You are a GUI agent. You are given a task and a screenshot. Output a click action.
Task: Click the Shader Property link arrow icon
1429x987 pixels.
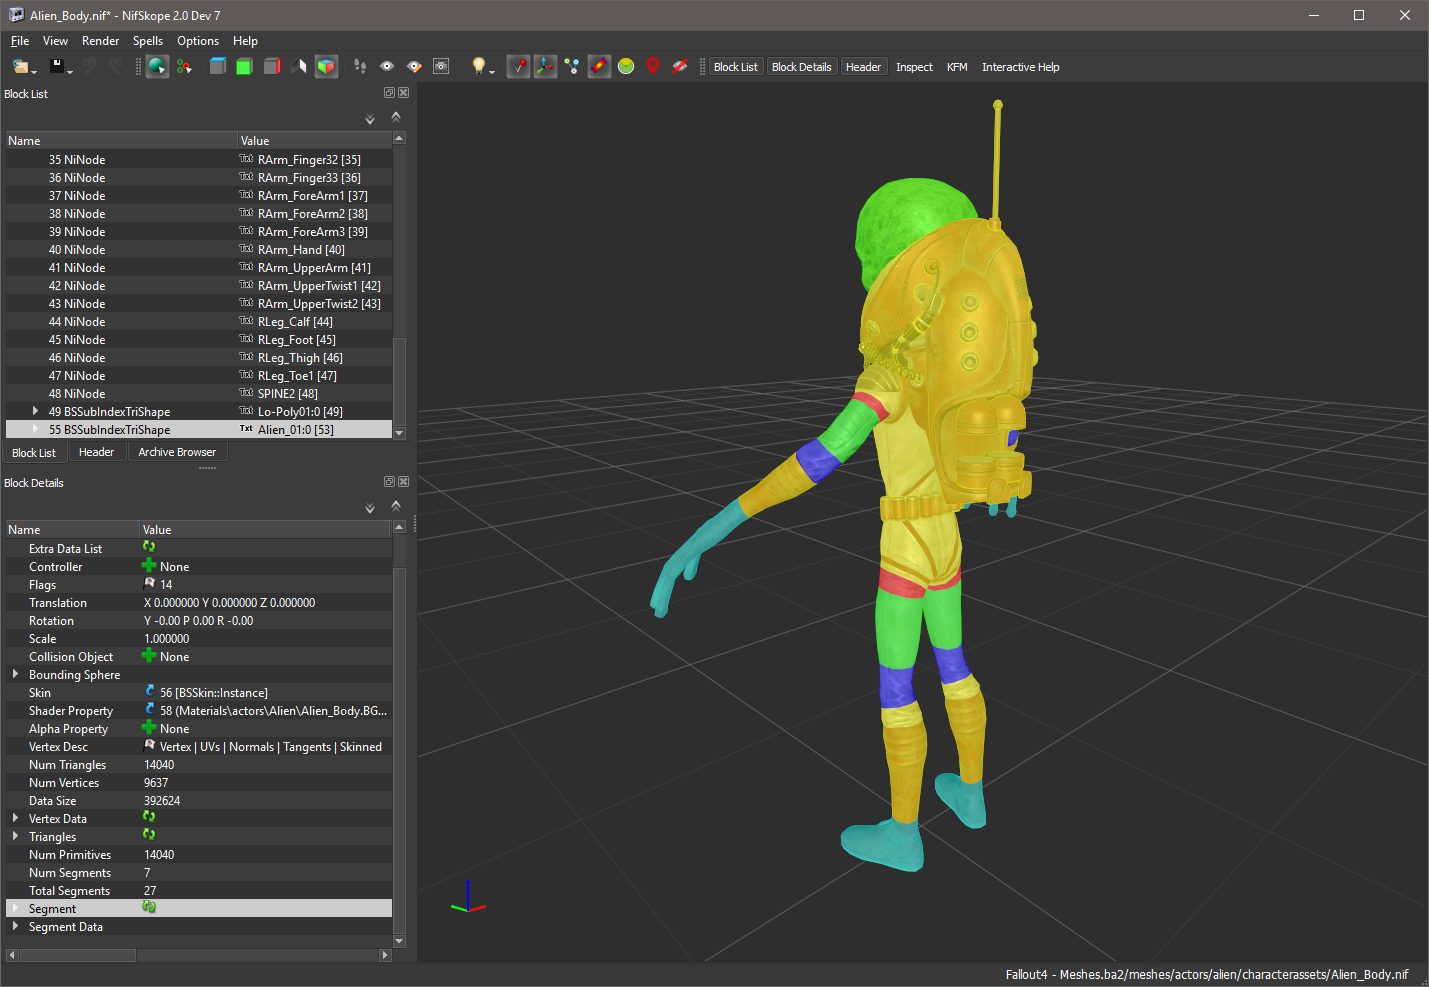tap(150, 709)
